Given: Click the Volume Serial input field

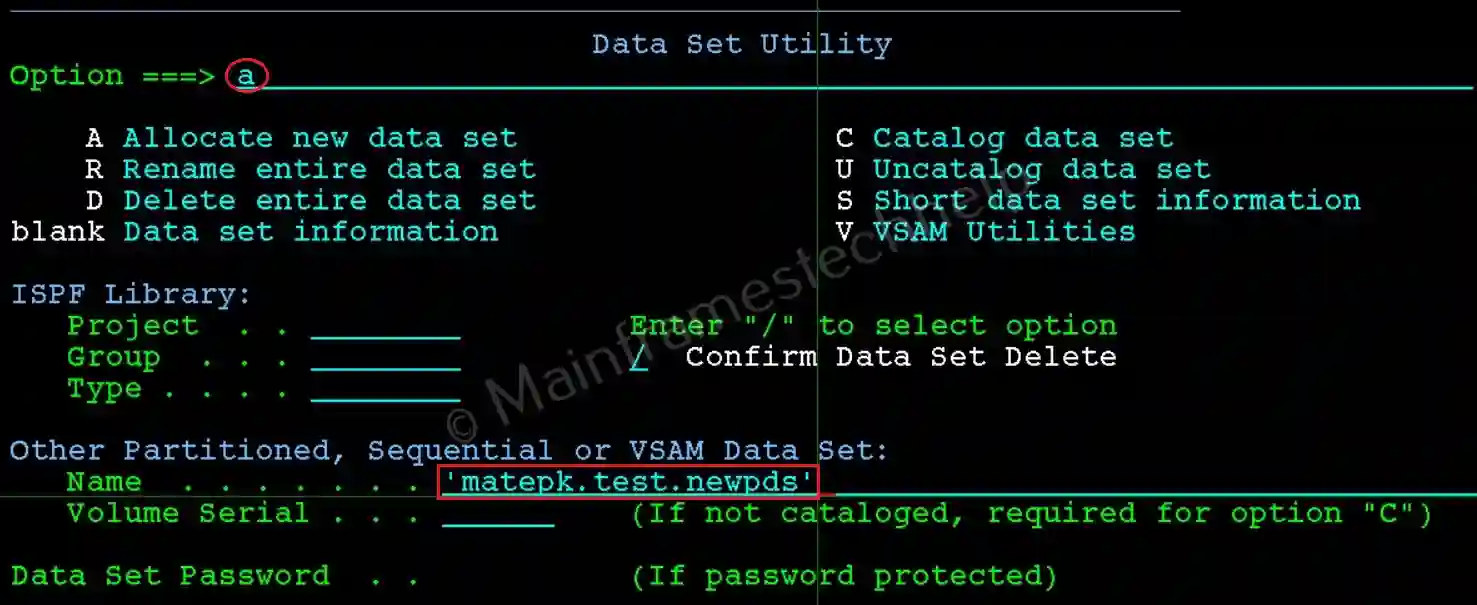Looking at the screenshot, I should tap(498, 514).
